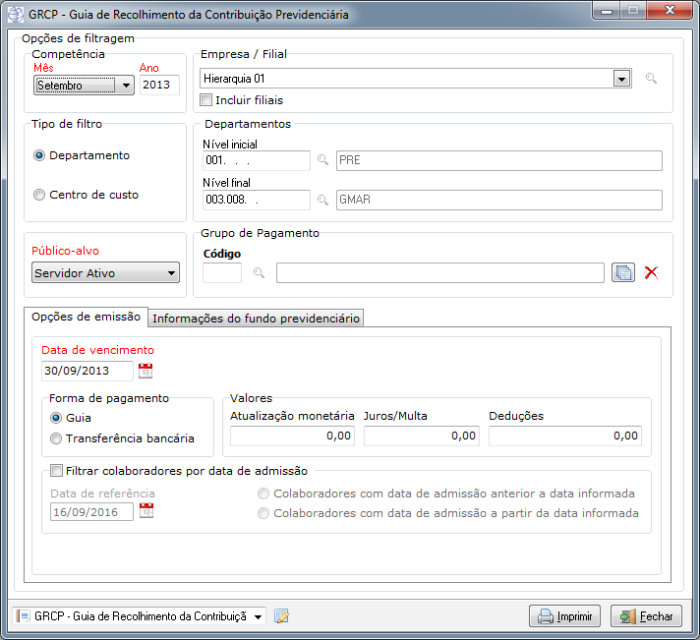Select the Opções de emissão tab
The height and width of the screenshot is (640, 700).
pos(87,317)
